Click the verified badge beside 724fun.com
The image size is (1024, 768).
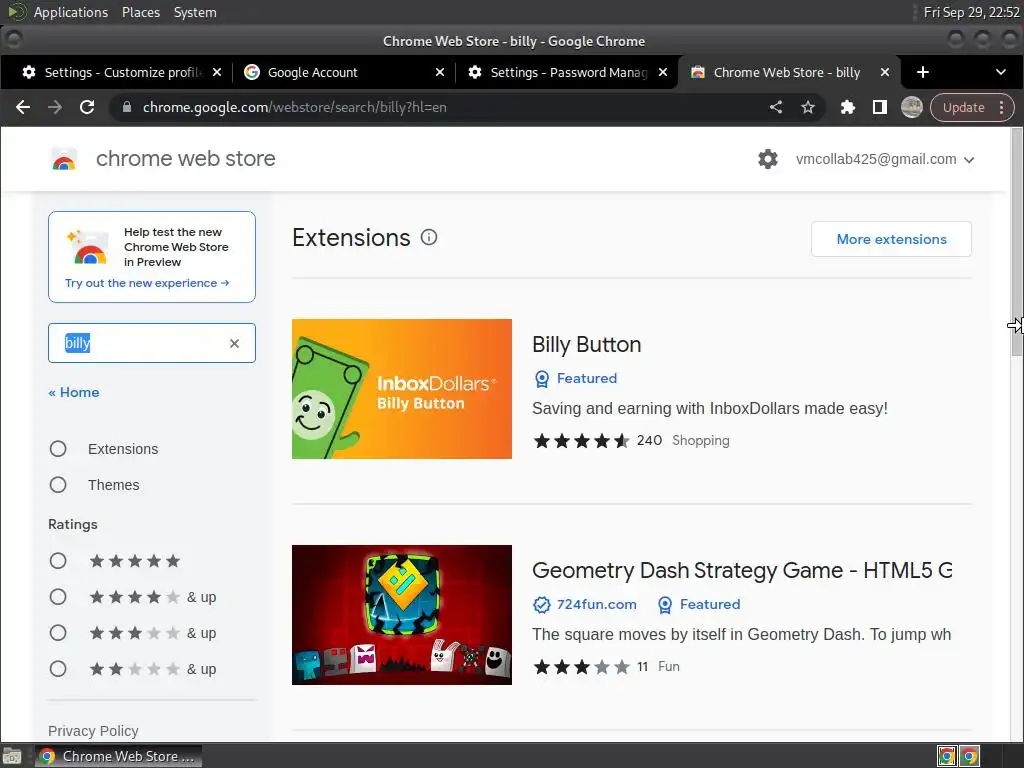coord(541,605)
